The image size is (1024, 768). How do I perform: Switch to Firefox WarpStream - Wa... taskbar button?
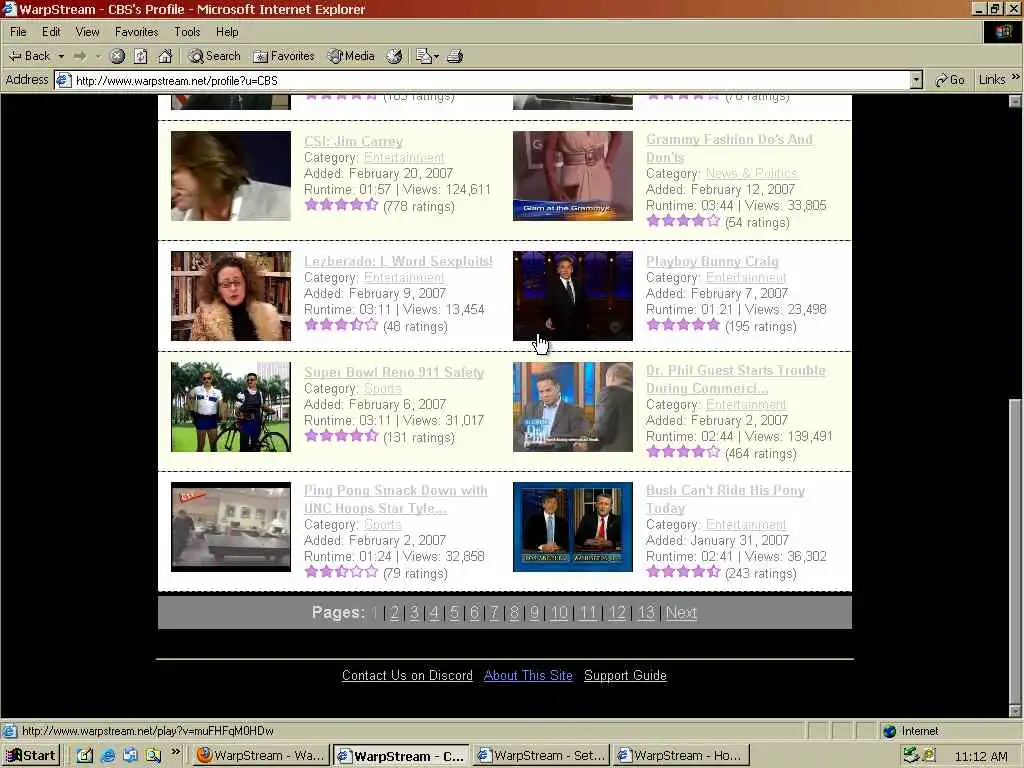click(x=261, y=756)
